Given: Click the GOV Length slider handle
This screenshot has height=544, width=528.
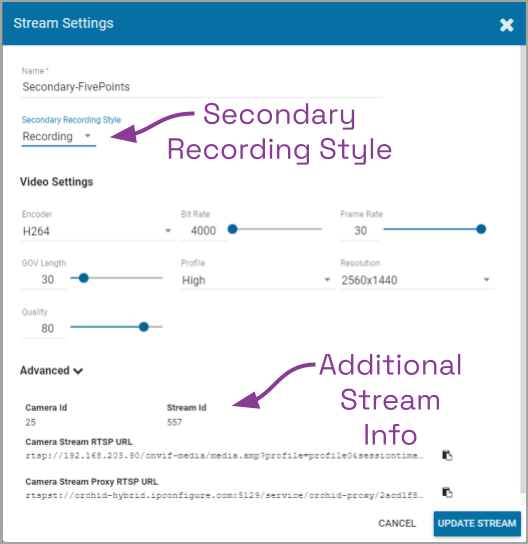Looking at the screenshot, I should [83, 278].
